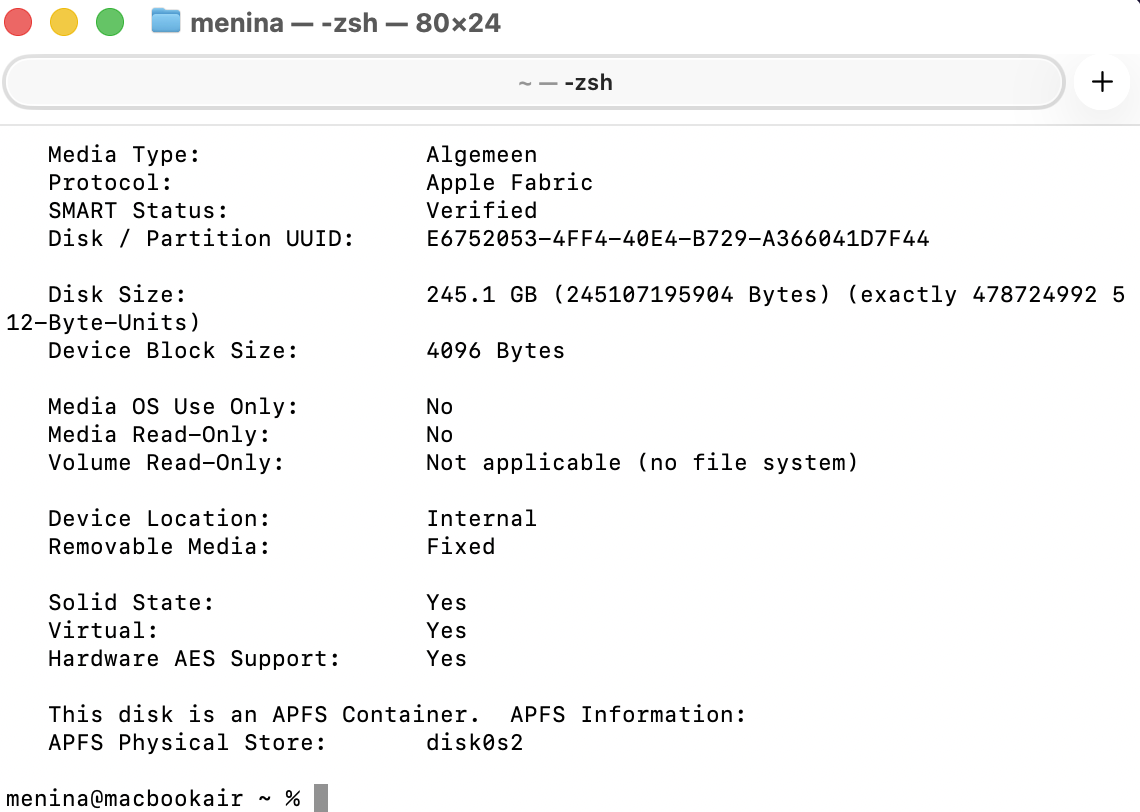Click the "Internal" device location value
The width and height of the screenshot is (1140, 812).
pyautogui.click(x=481, y=519)
